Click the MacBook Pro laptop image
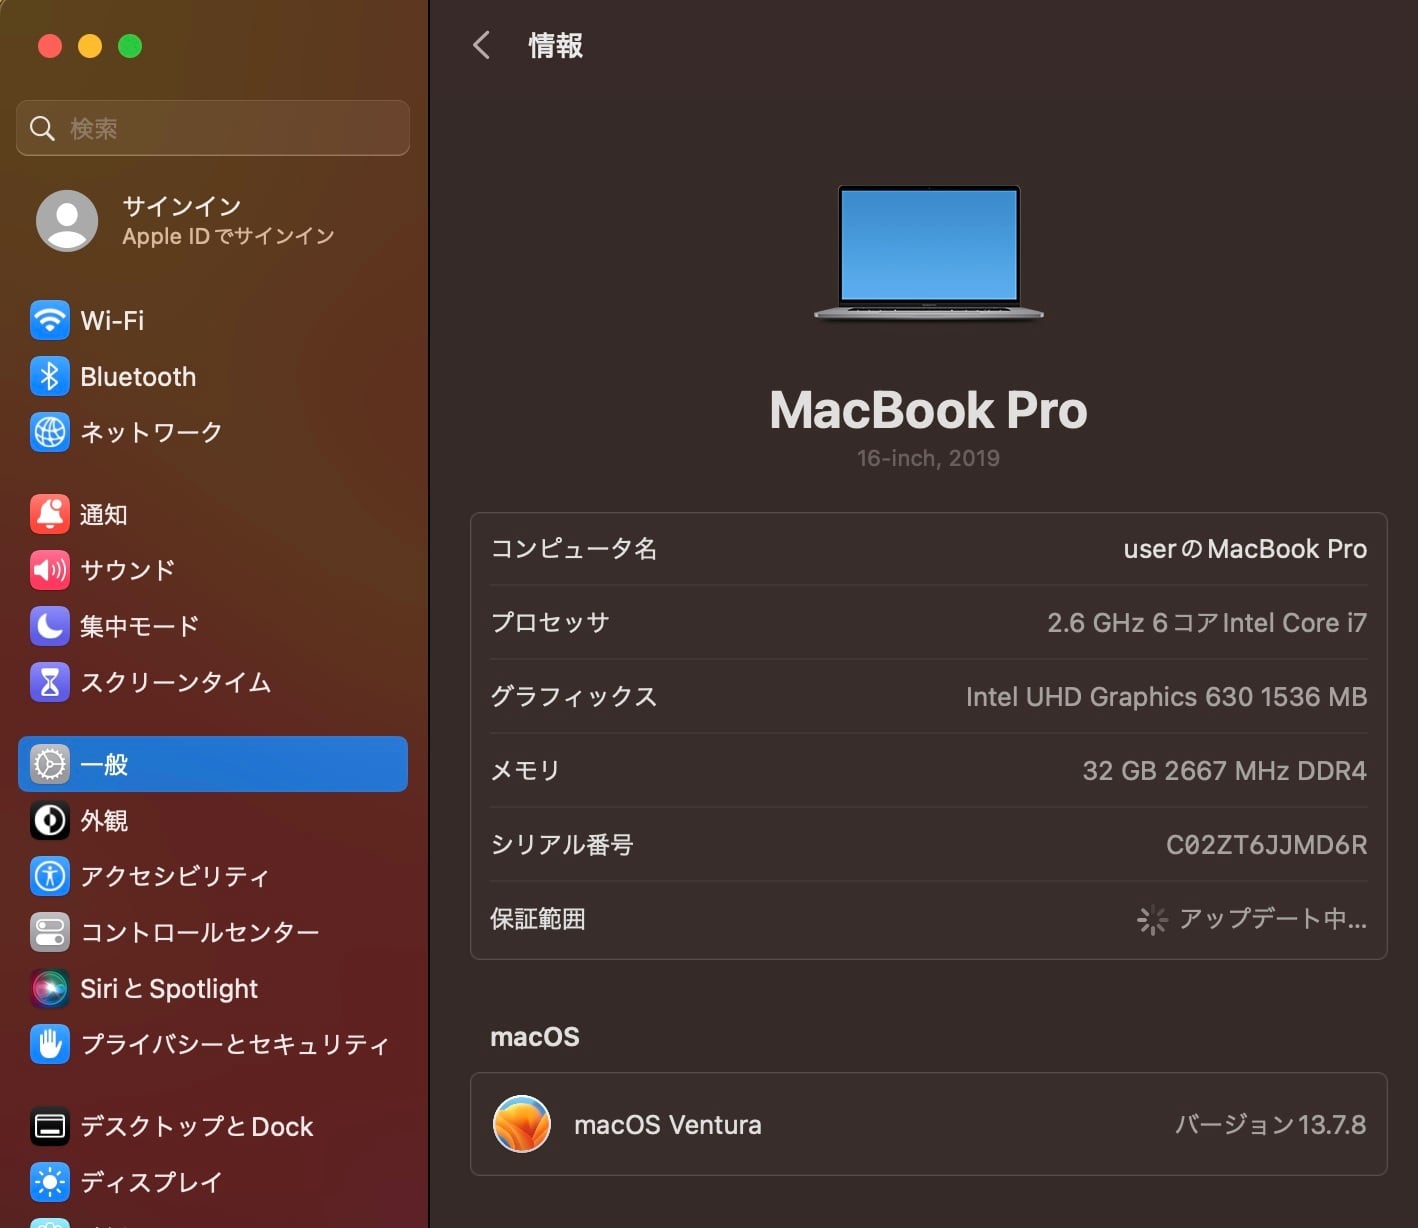The height and width of the screenshot is (1228, 1418). click(929, 253)
